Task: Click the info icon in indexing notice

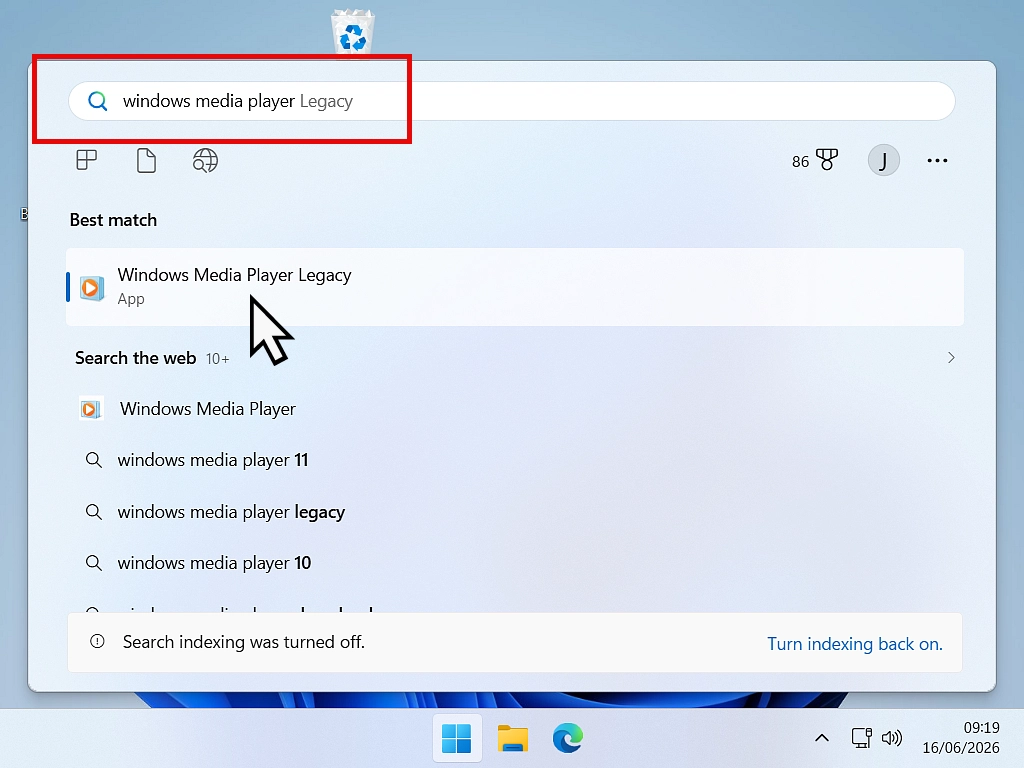Action: (x=97, y=642)
